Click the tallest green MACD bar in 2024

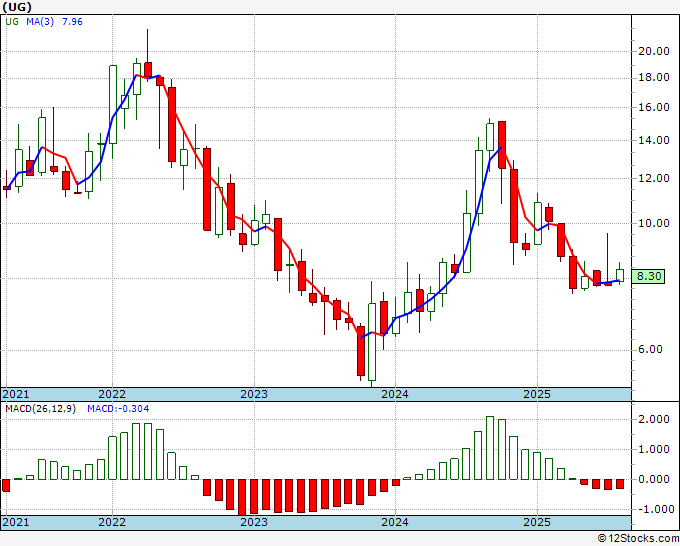(490, 448)
